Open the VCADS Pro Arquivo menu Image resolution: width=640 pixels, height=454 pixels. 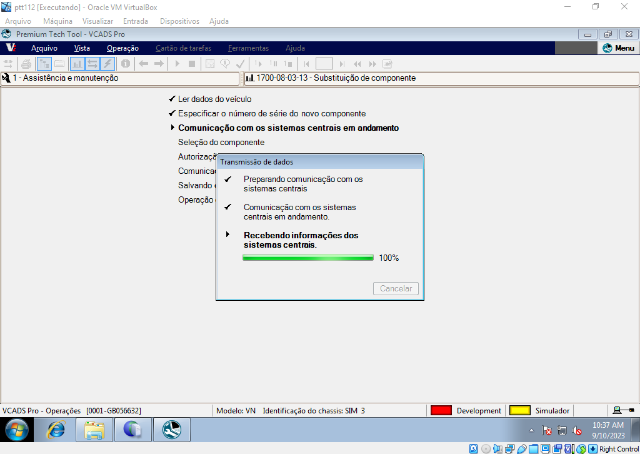(44, 48)
